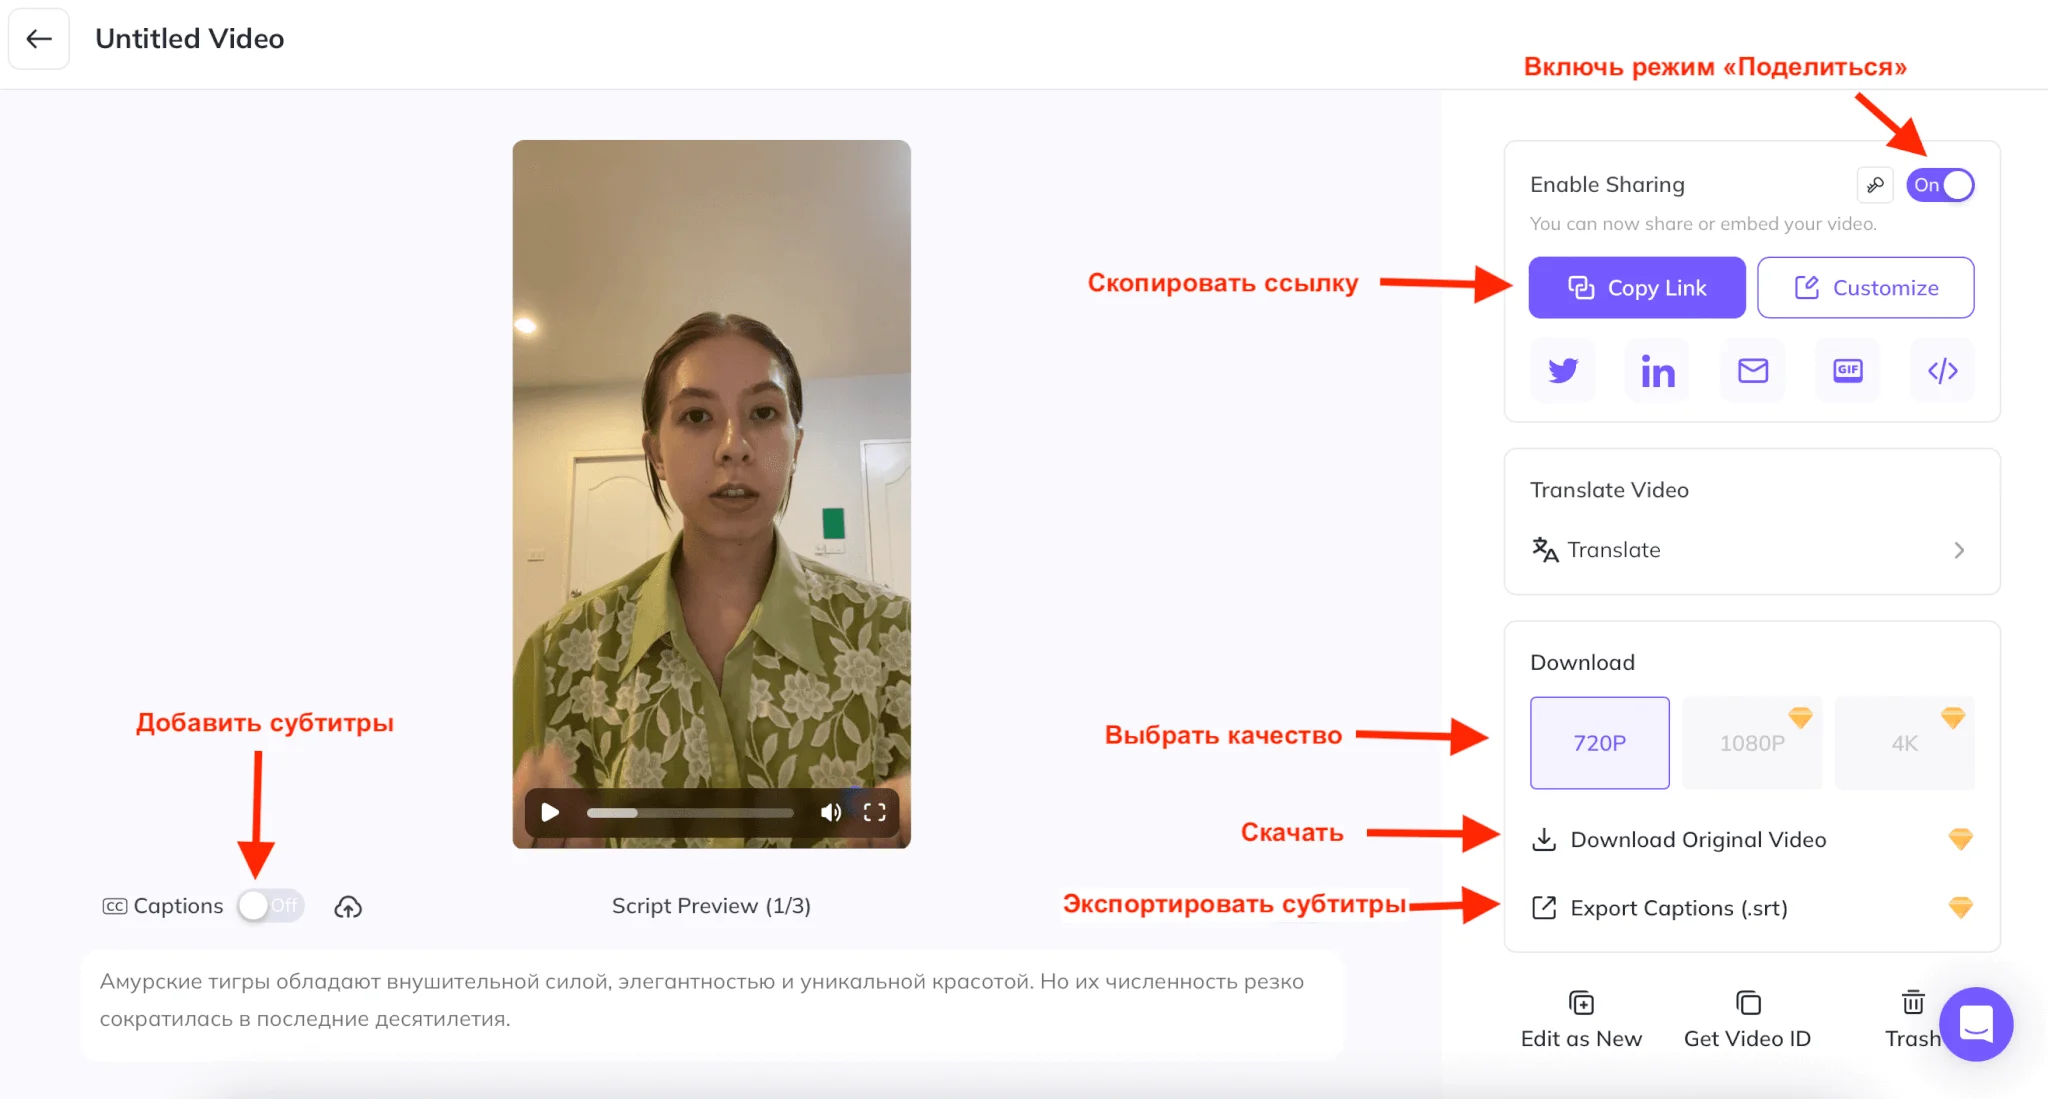The image size is (2048, 1099).
Task: Play the video preview
Action: pos(550,813)
